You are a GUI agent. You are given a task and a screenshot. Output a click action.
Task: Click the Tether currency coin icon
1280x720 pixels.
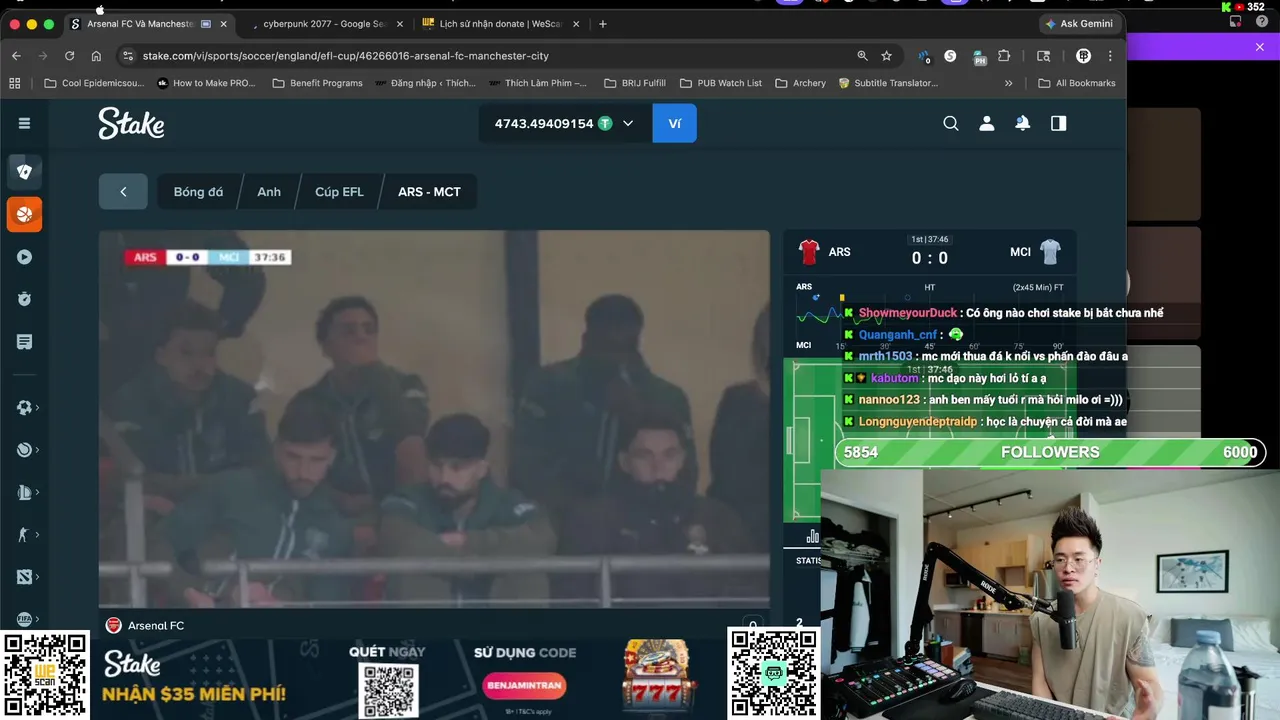pyautogui.click(x=605, y=123)
